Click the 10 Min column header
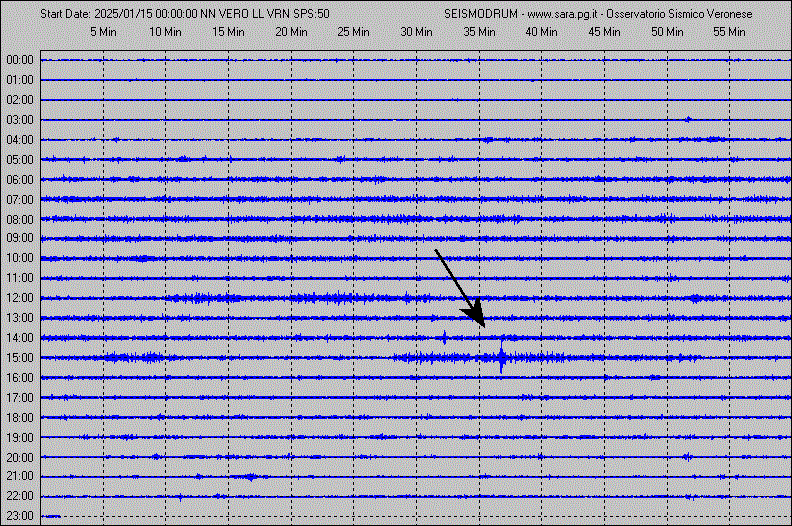The width and height of the screenshot is (792, 526). 165,32
